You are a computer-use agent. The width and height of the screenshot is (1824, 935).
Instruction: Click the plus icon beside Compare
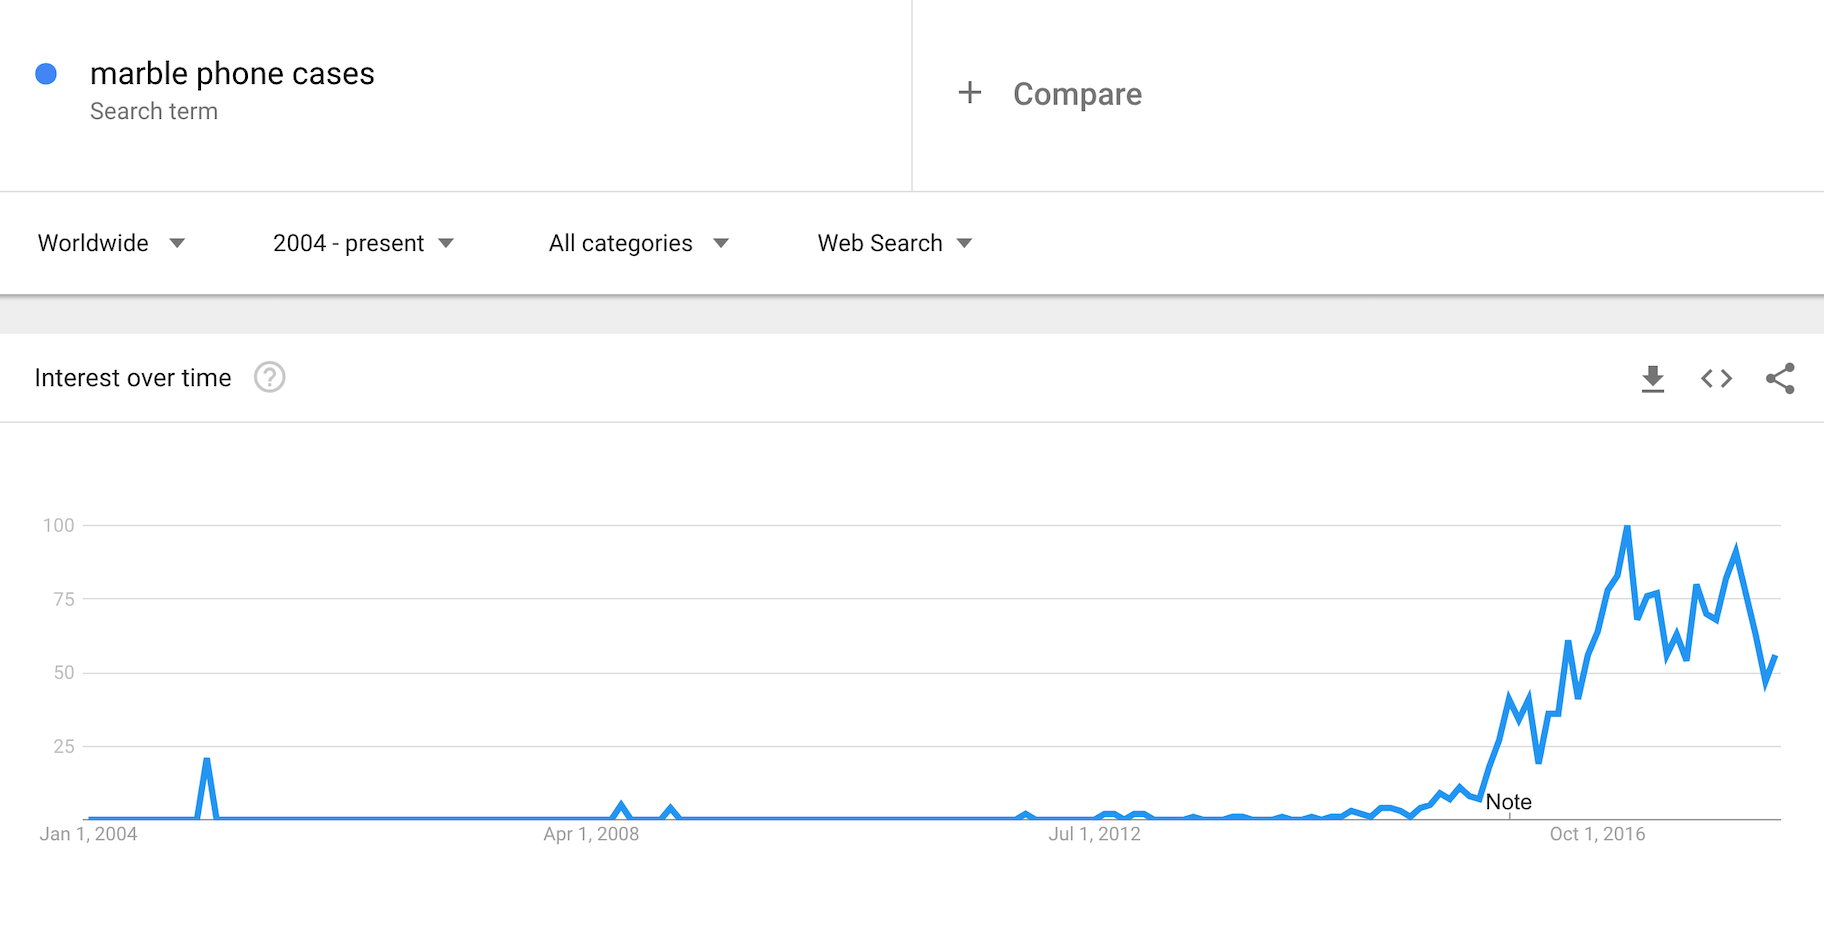[969, 94]
